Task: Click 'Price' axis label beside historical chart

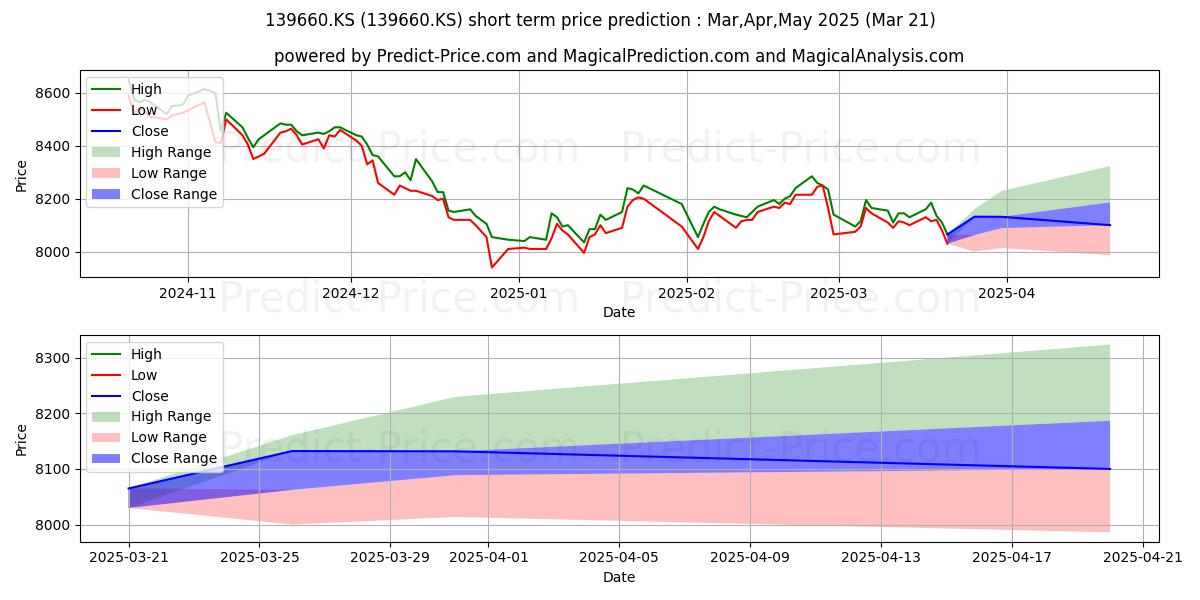Action: coord(22,174)
